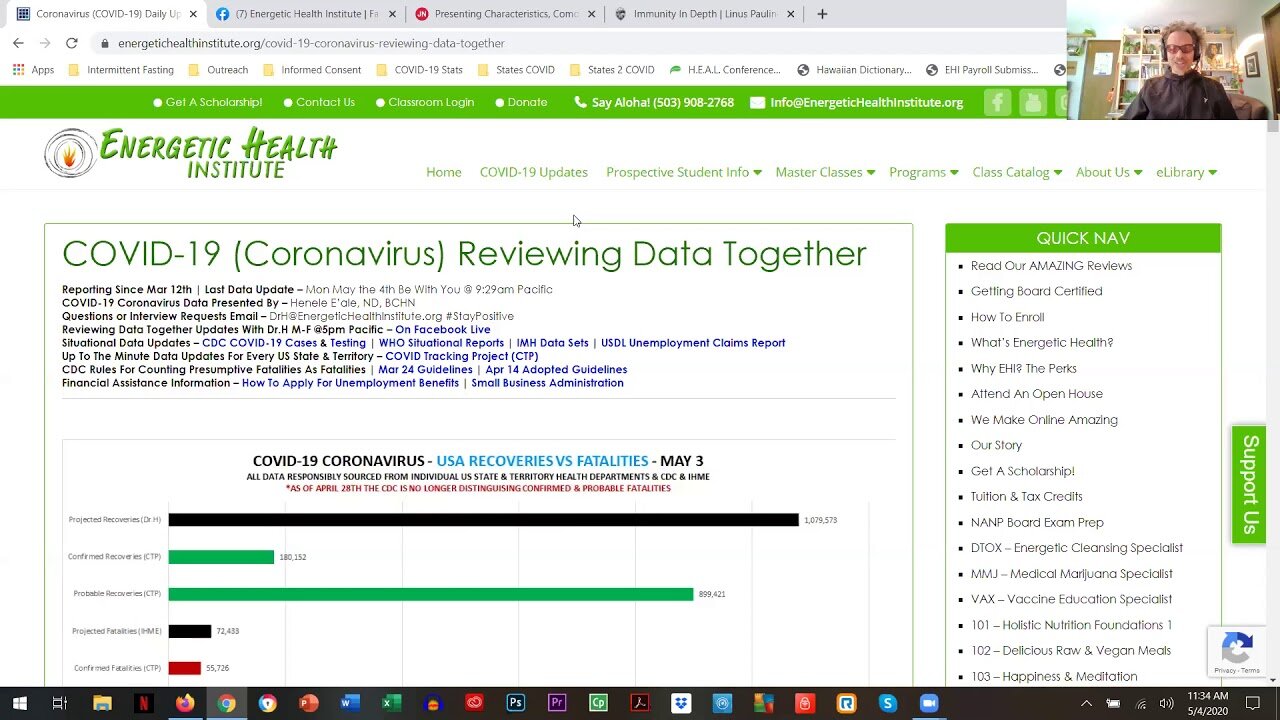Click the address bar URL field
Screen dimensions: 1280x720
point(580,43)
